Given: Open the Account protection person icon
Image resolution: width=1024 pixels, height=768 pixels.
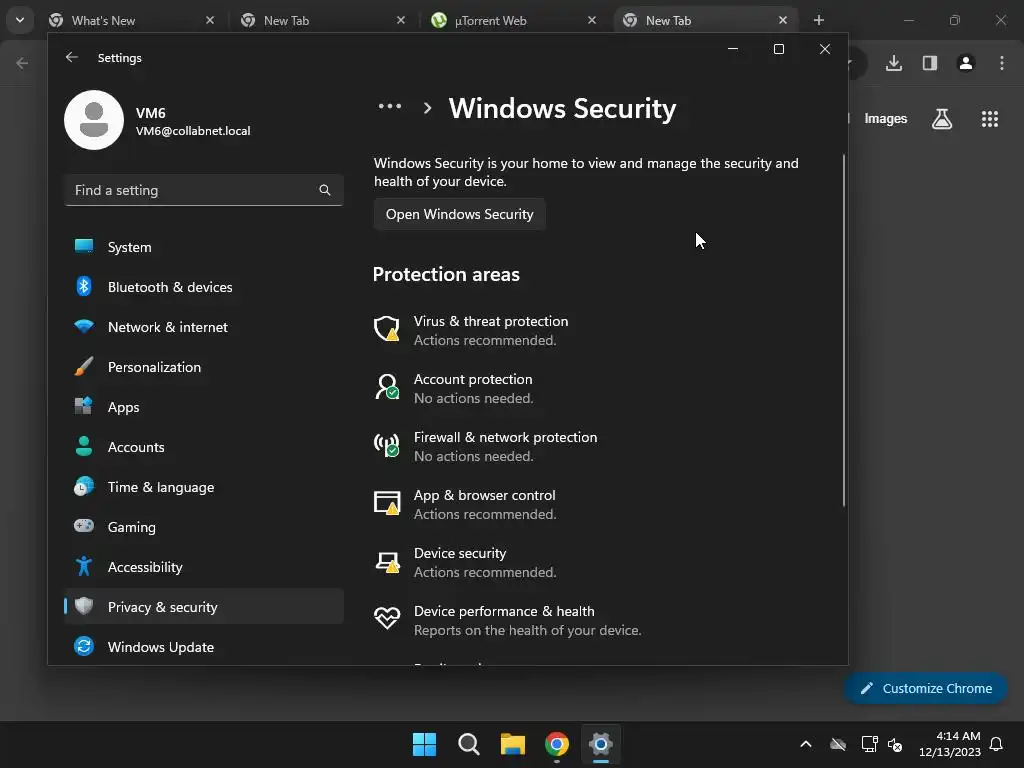Looking at the screenshot, I should [387, 387].
